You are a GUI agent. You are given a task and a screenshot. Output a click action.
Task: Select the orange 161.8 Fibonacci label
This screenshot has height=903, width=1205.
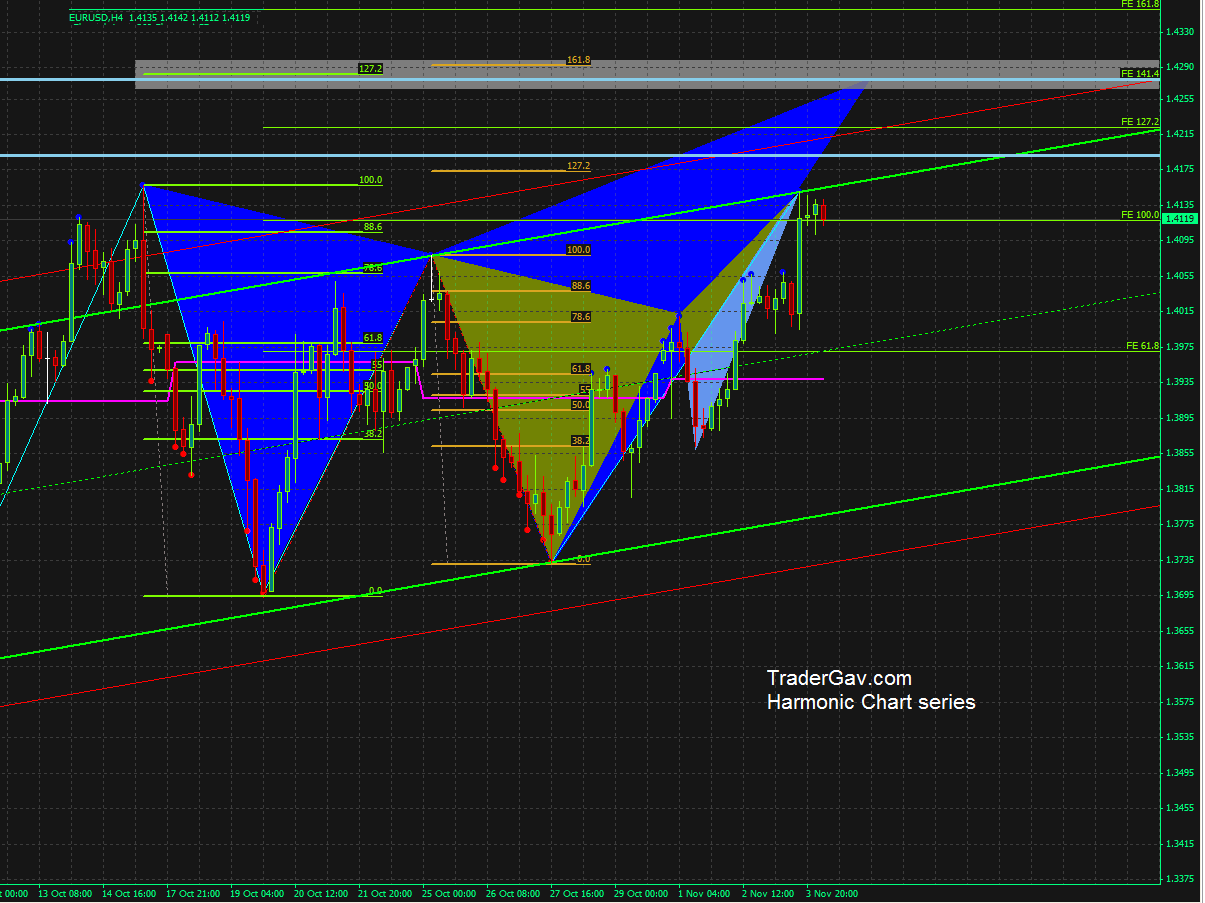578,60
